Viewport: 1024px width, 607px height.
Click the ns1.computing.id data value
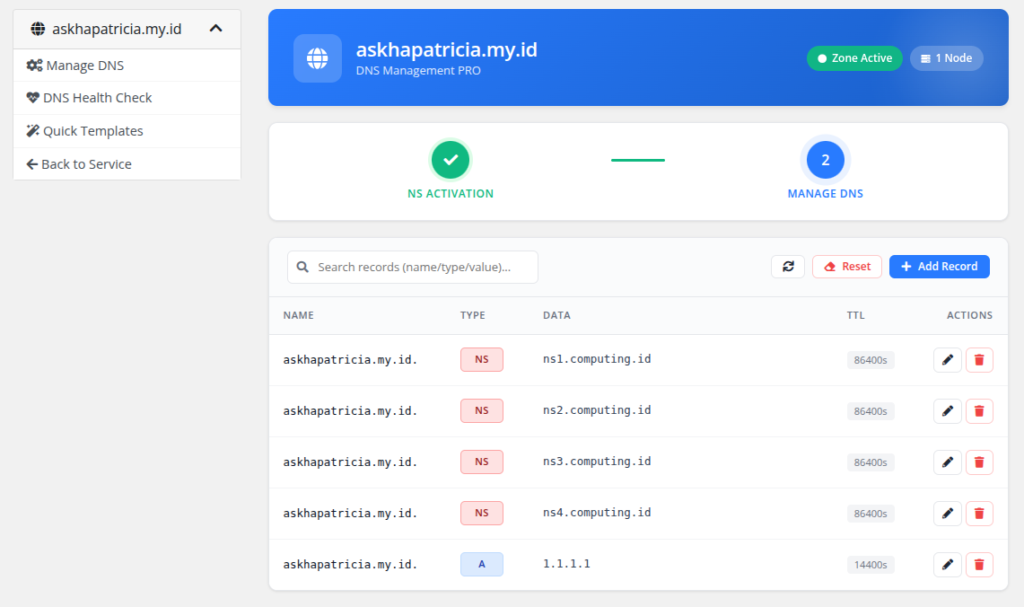[597, 359]
